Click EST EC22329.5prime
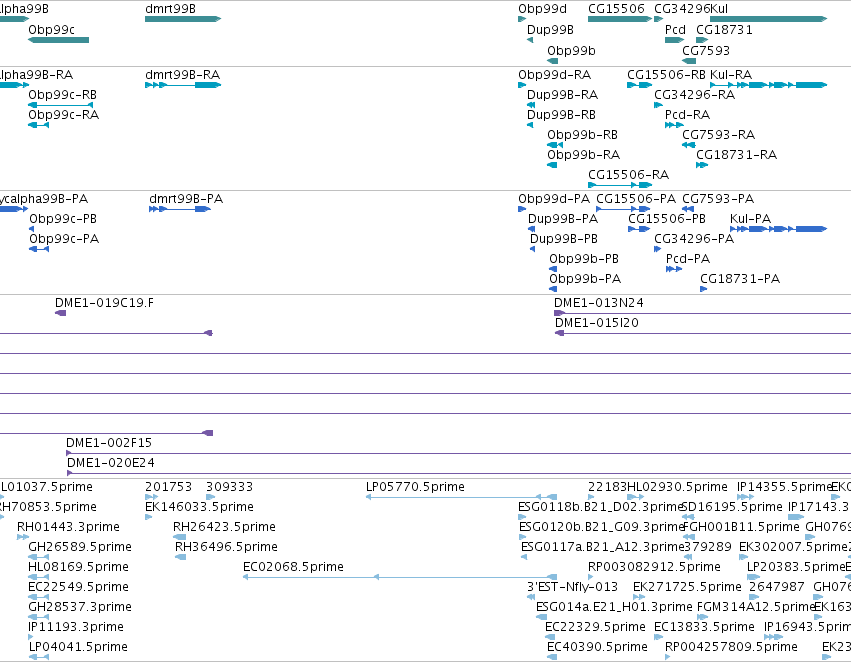This screenshot has width=851, height=662. coord(595,627)
